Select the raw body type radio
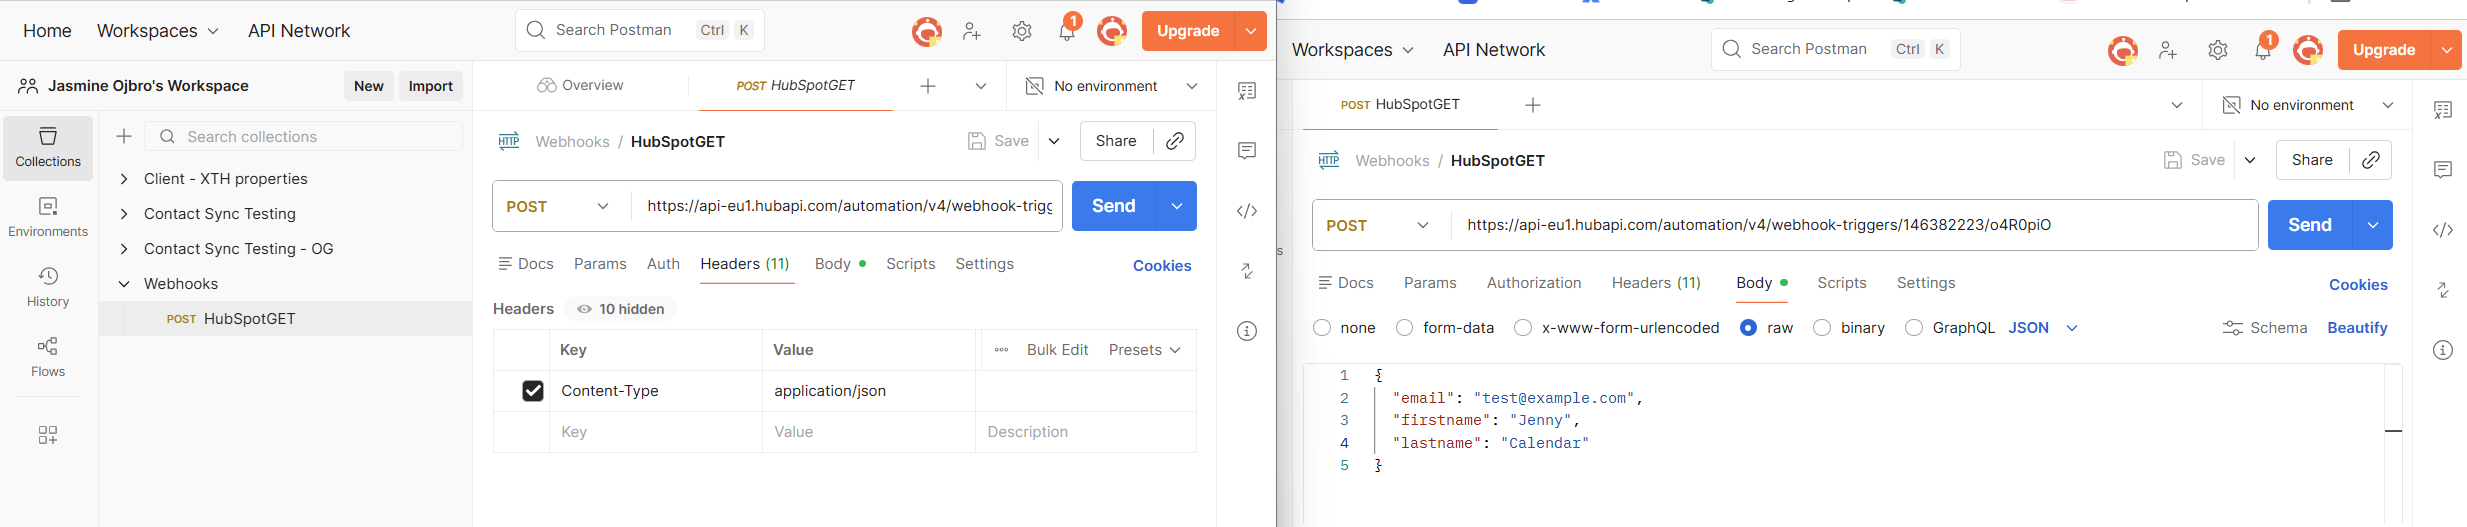This screenshot has height=527, width=2467. pyautogui.click(x=1748, y=328)
